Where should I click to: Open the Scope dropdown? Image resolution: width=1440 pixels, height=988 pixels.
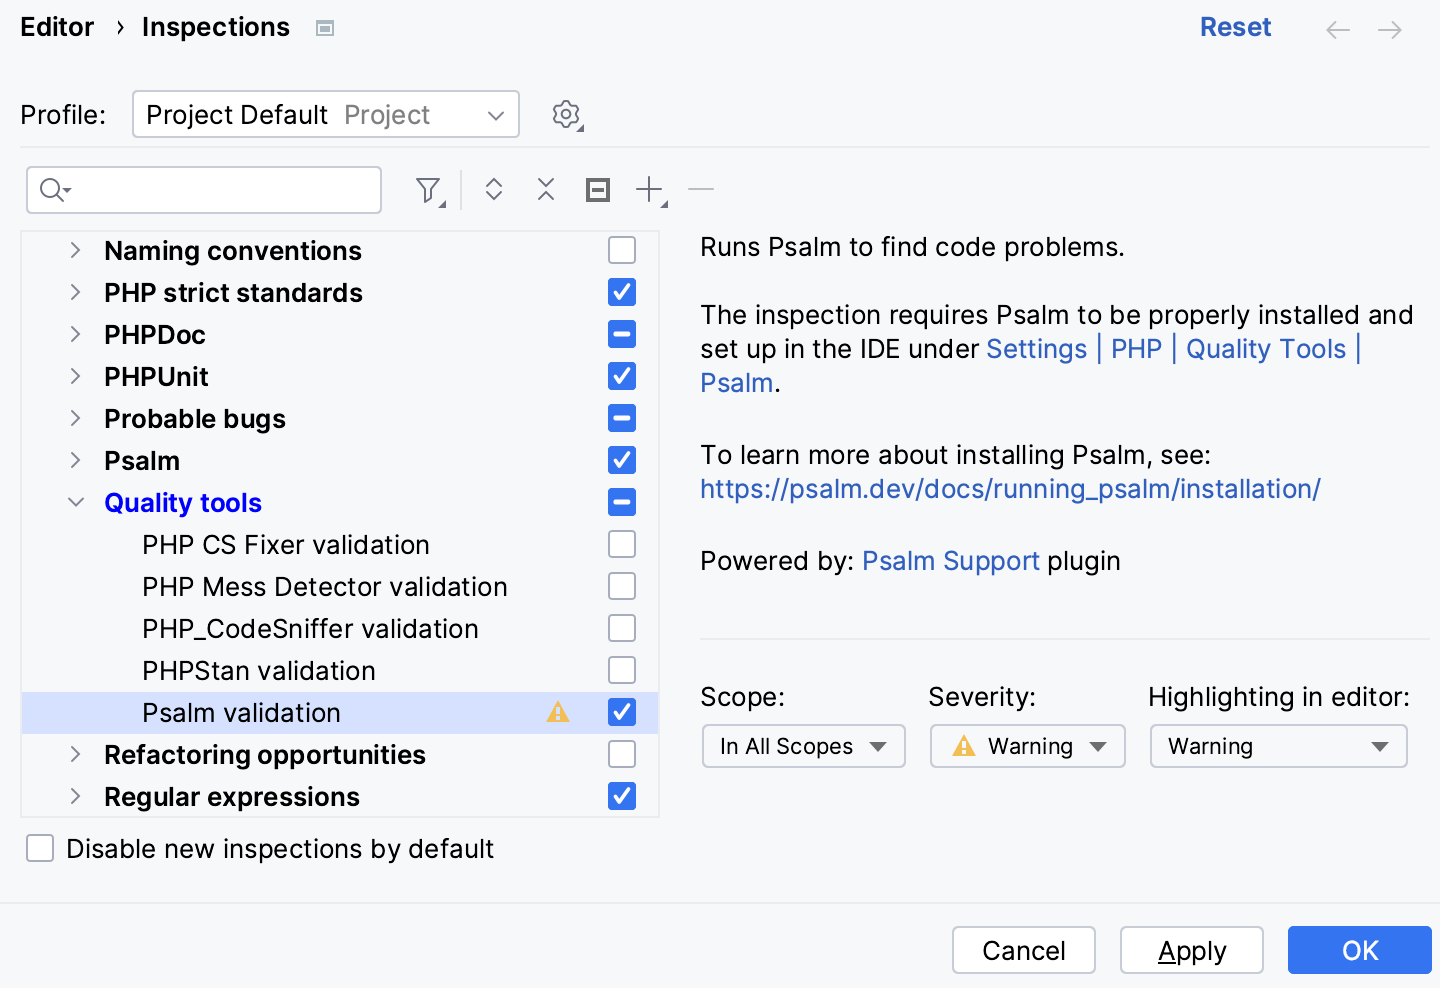tap(803, 746)
